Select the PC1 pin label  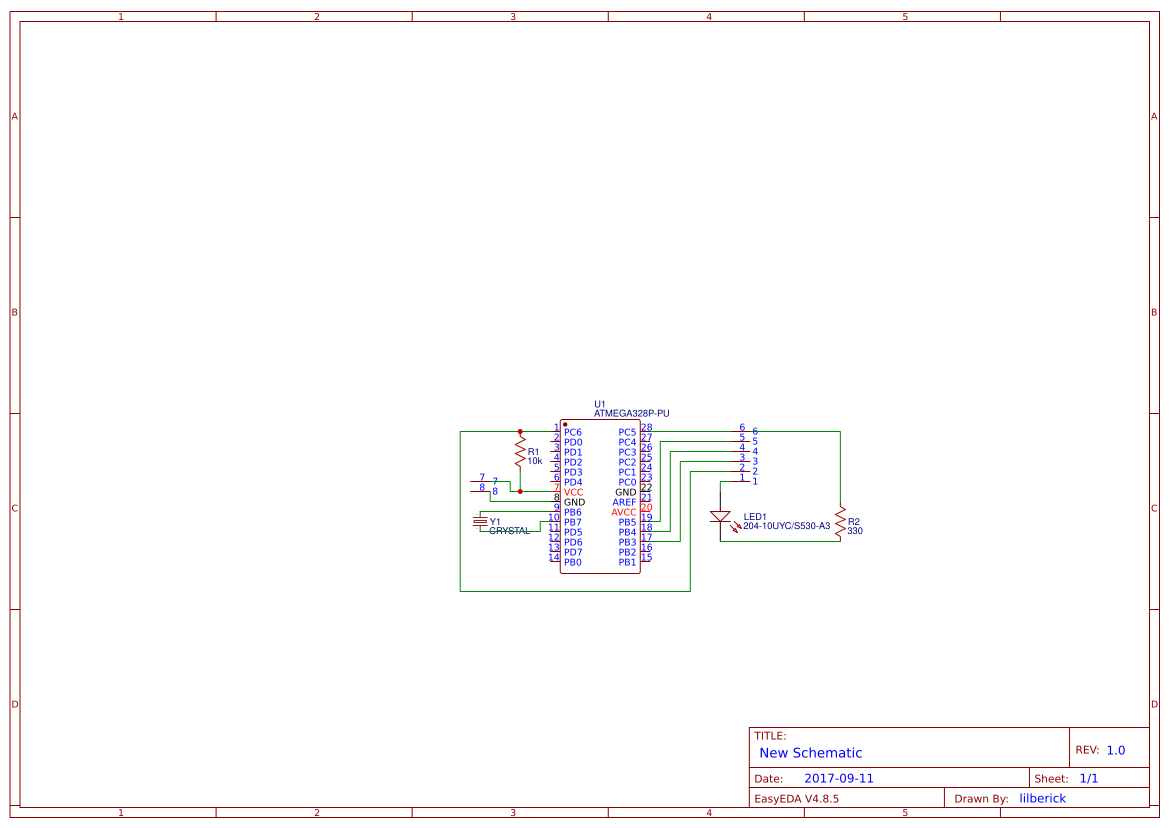[x=627, y=472]
